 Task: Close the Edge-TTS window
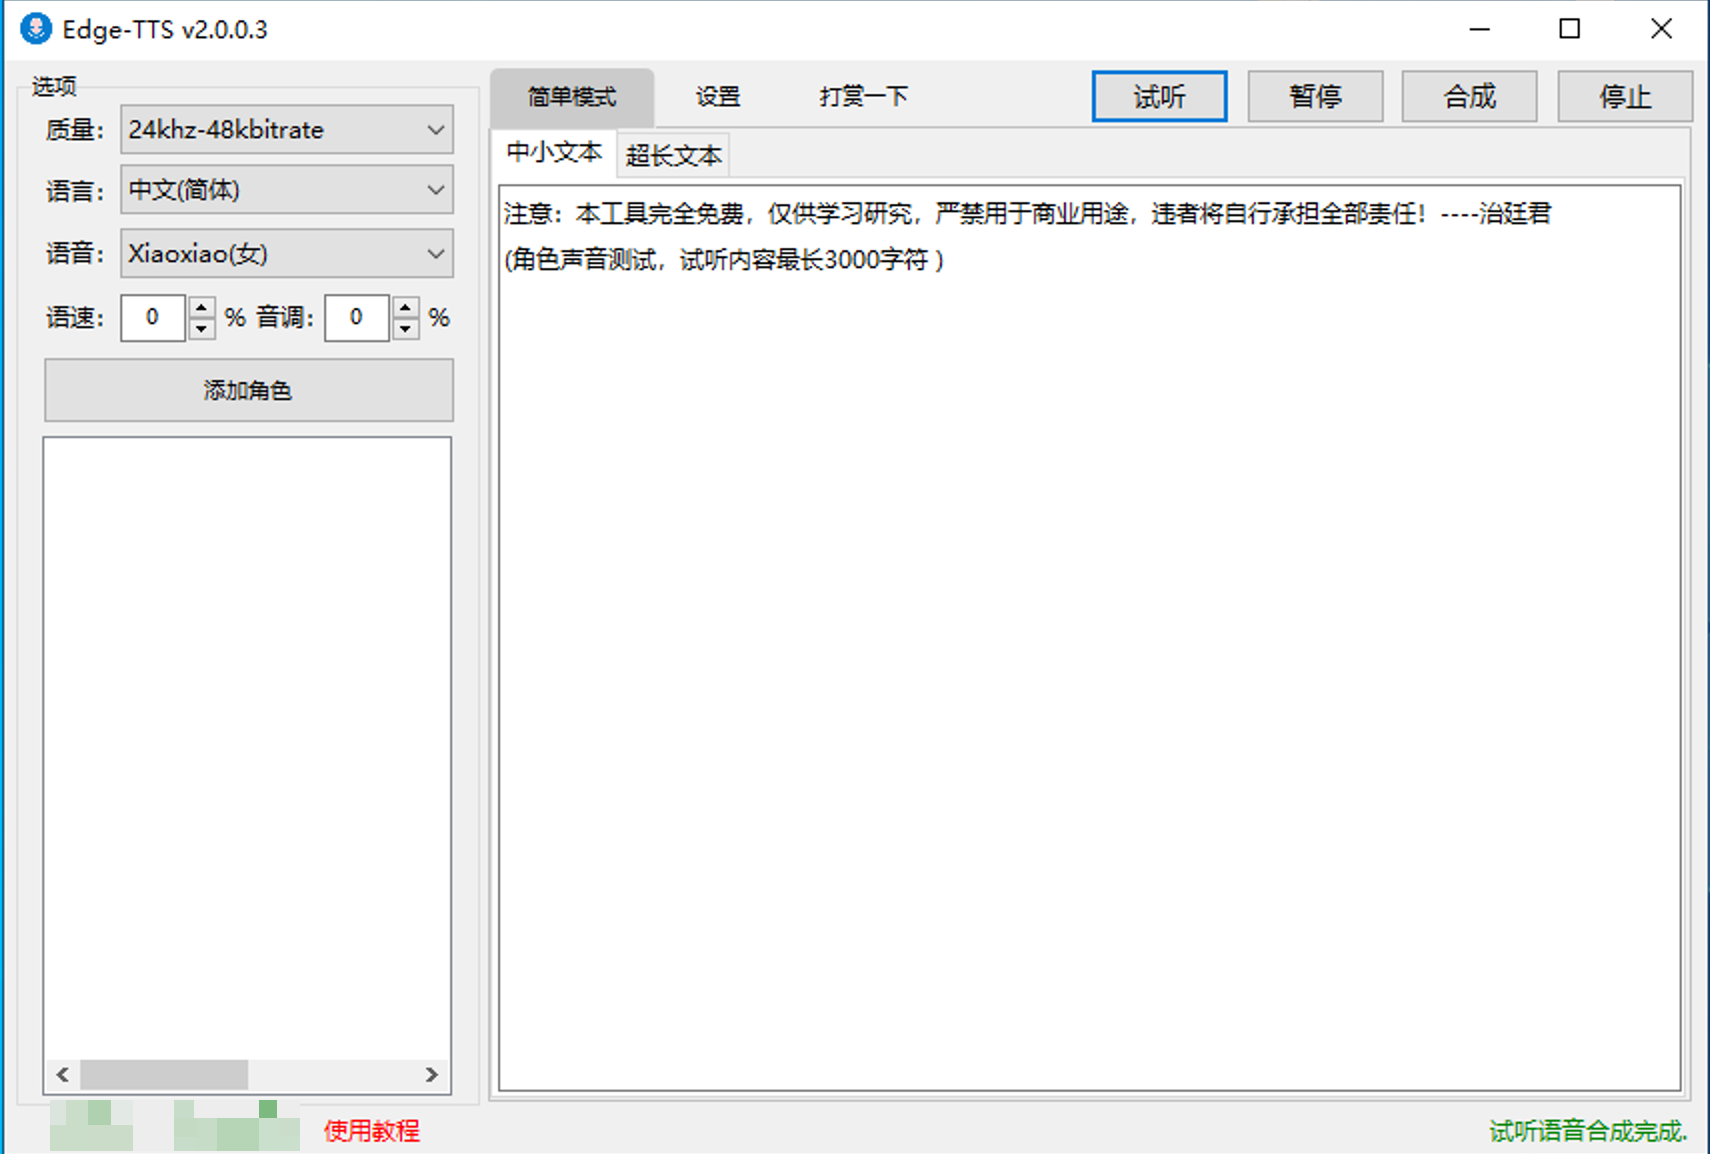(1661, 29)
